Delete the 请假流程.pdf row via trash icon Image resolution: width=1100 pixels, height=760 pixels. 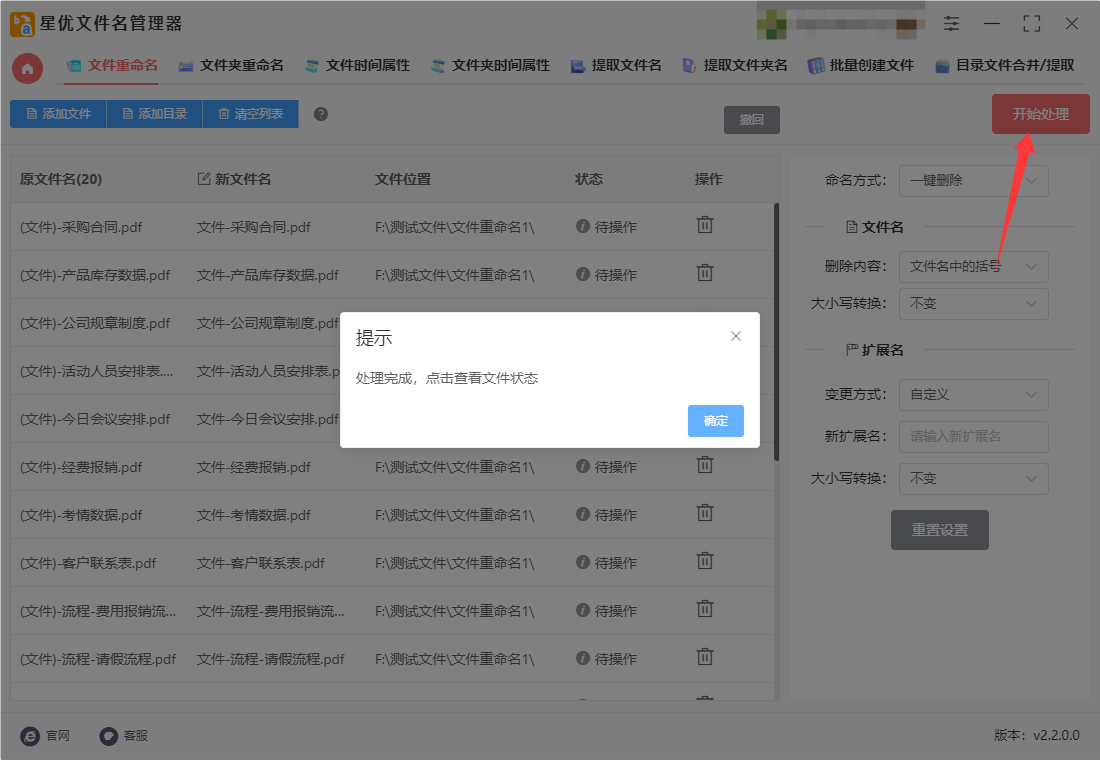(704, 658)
